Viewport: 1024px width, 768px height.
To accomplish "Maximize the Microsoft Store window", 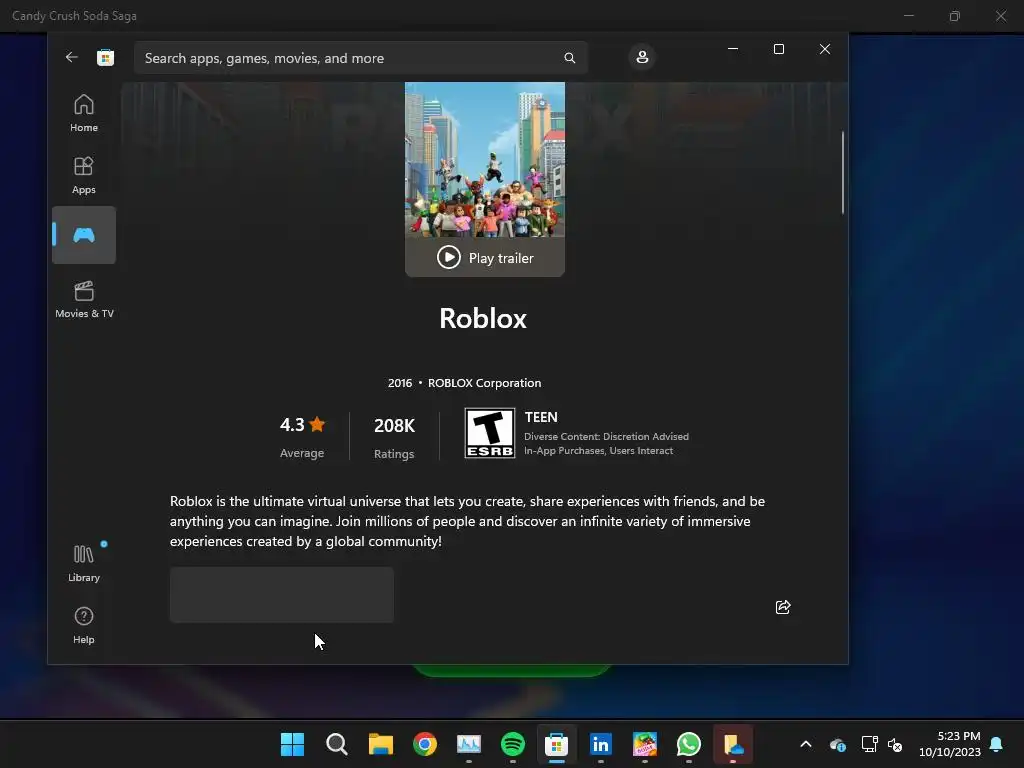I will 778,49.
